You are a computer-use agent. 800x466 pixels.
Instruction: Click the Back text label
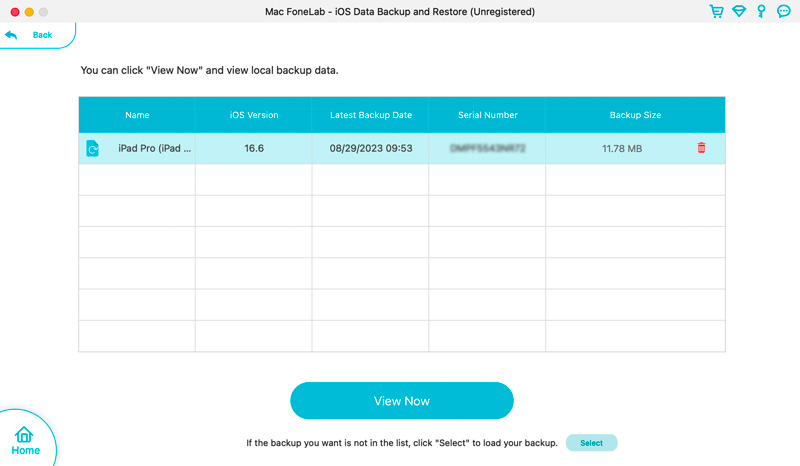pyautogui.click(x=42, y=35)
